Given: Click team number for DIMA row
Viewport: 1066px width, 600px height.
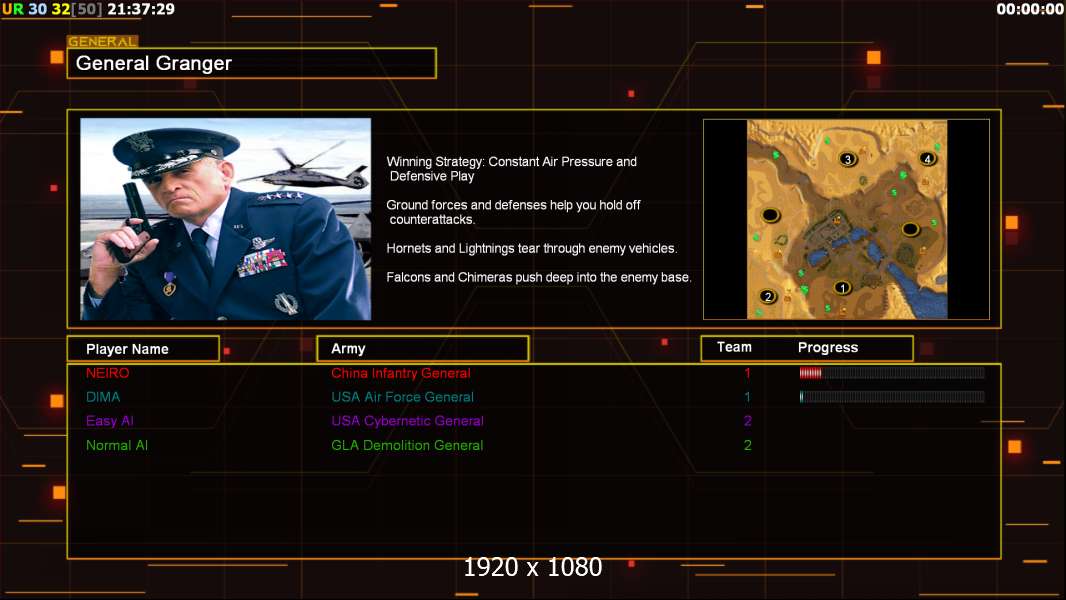Looking at the screenshot, I should click(747, 397).
